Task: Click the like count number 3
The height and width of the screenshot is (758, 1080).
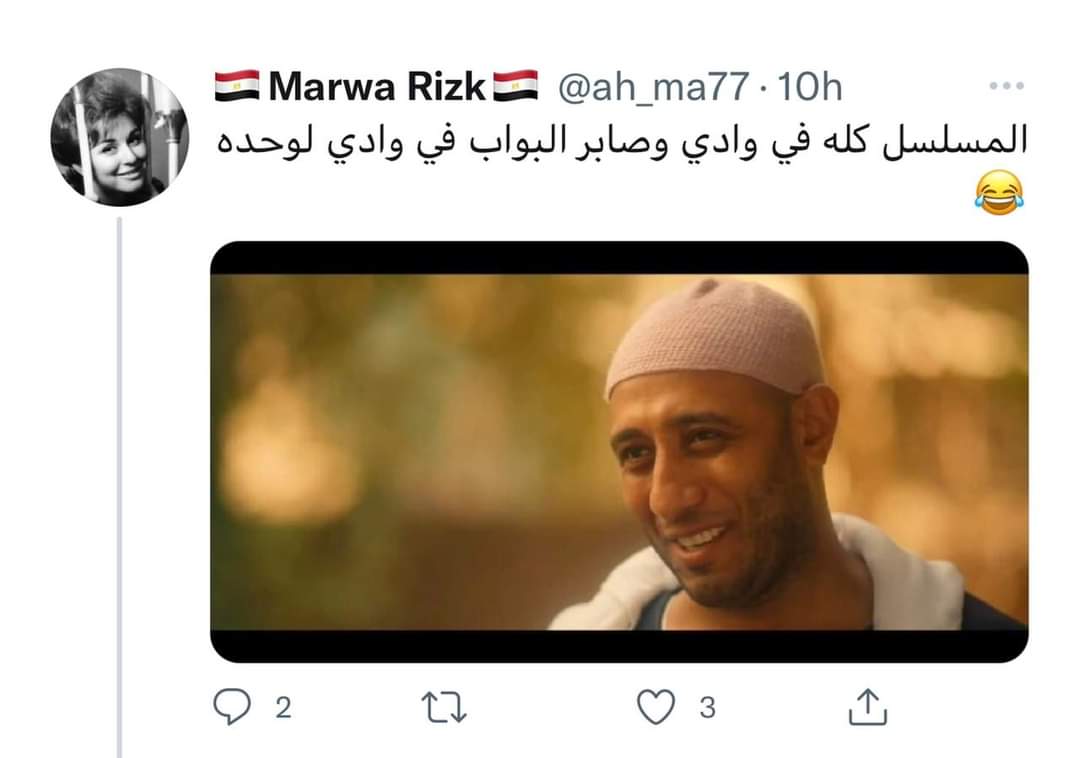Action: pos(707,708)
